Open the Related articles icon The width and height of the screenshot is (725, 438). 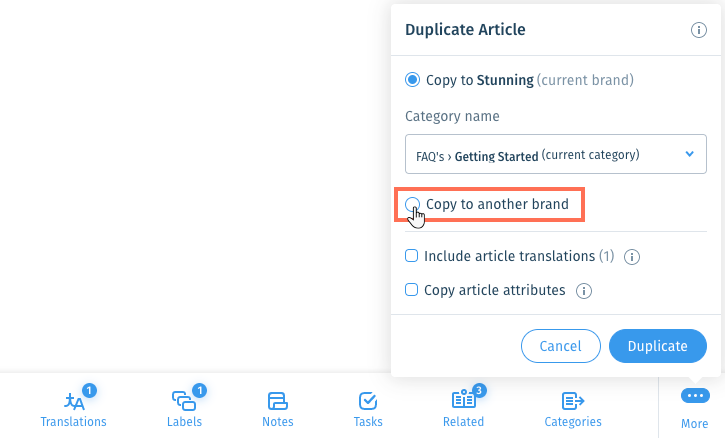coord(463,399)
